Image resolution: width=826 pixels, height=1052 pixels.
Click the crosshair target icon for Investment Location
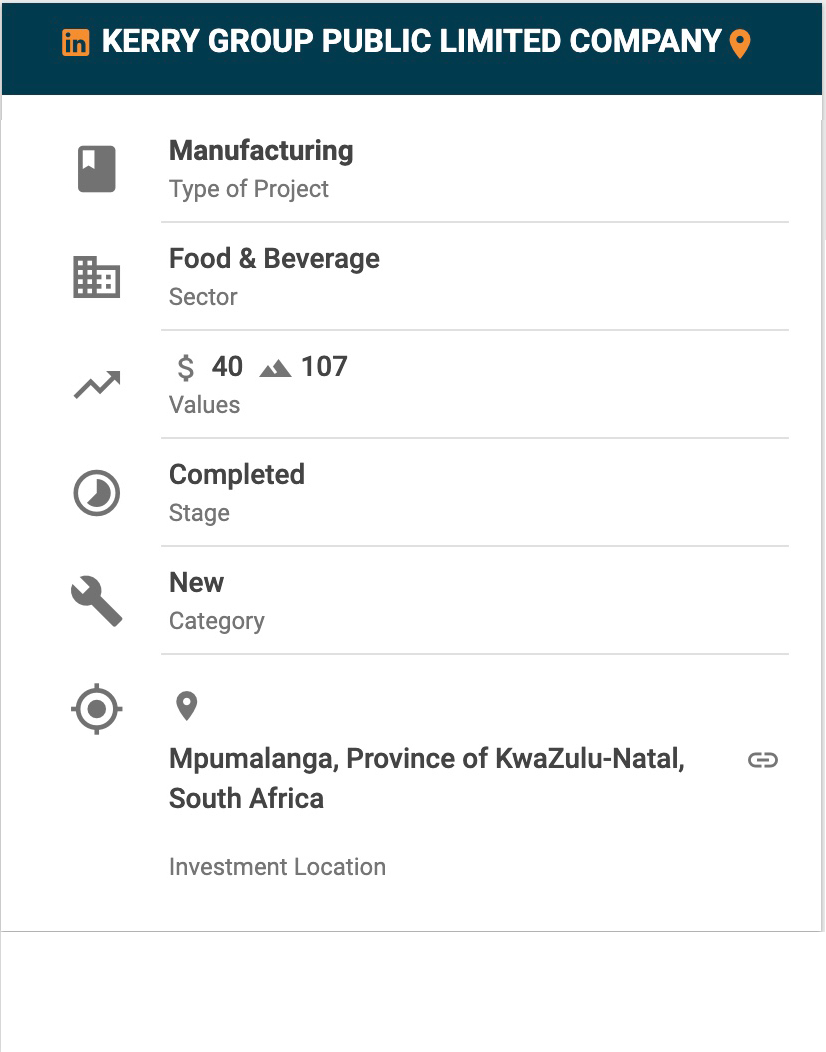pyautogui.click(x=97, y=708)
